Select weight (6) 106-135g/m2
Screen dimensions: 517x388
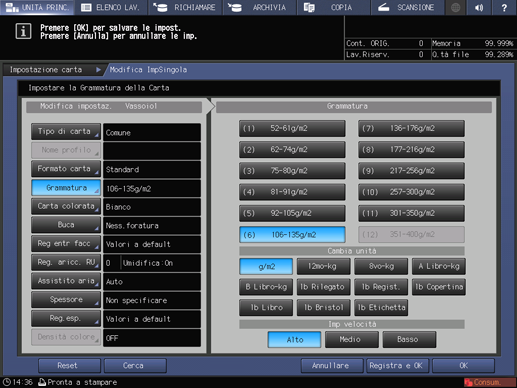[x=292, y=235]
